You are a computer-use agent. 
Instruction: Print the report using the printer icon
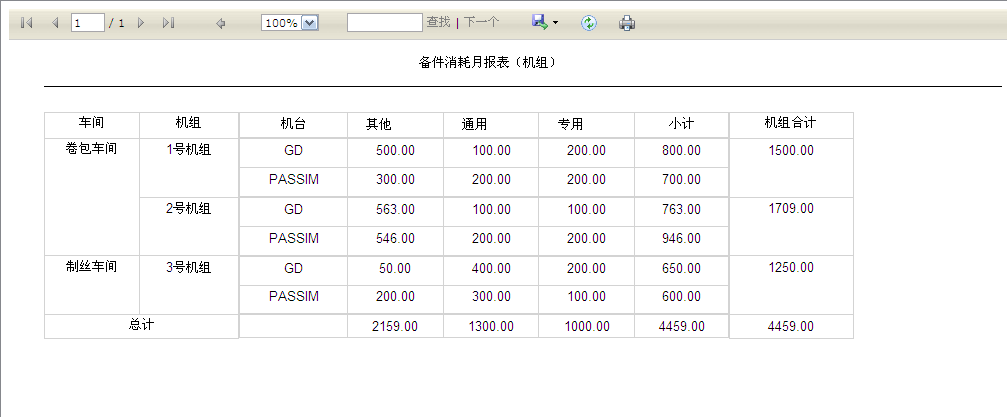pos(627,23)
